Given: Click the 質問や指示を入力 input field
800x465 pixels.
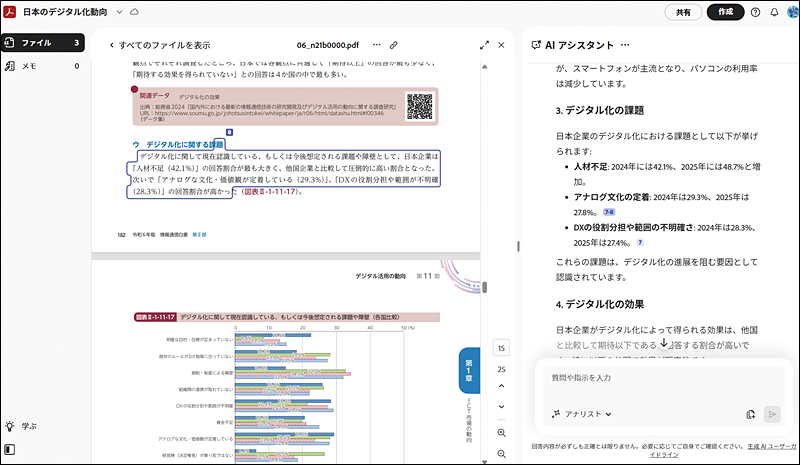Looking at the screenshot, I should [x=660, y=378].
